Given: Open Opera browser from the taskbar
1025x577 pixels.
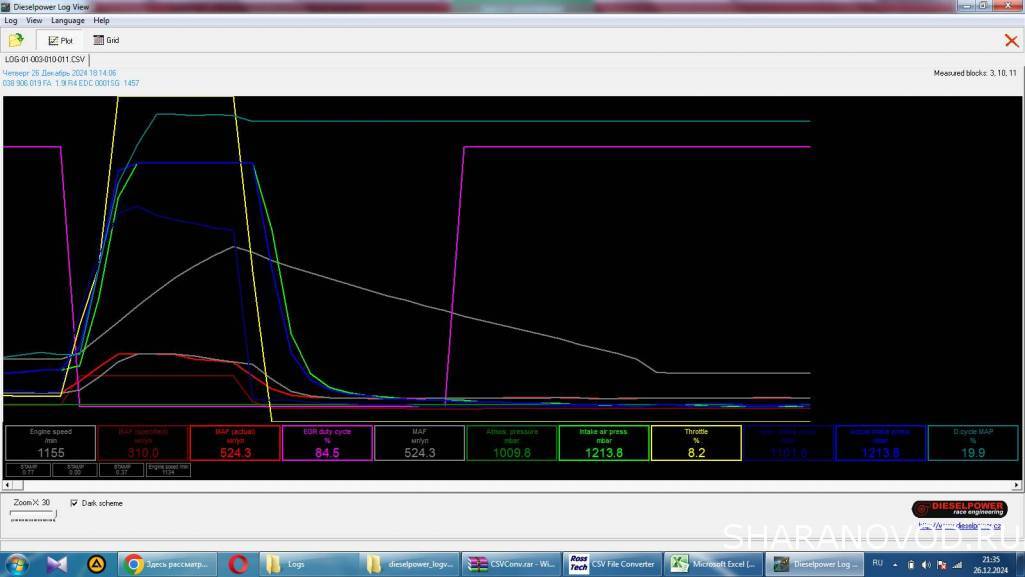Looking at the screenshot, I should pyautogui.click(x=238, y=564).
